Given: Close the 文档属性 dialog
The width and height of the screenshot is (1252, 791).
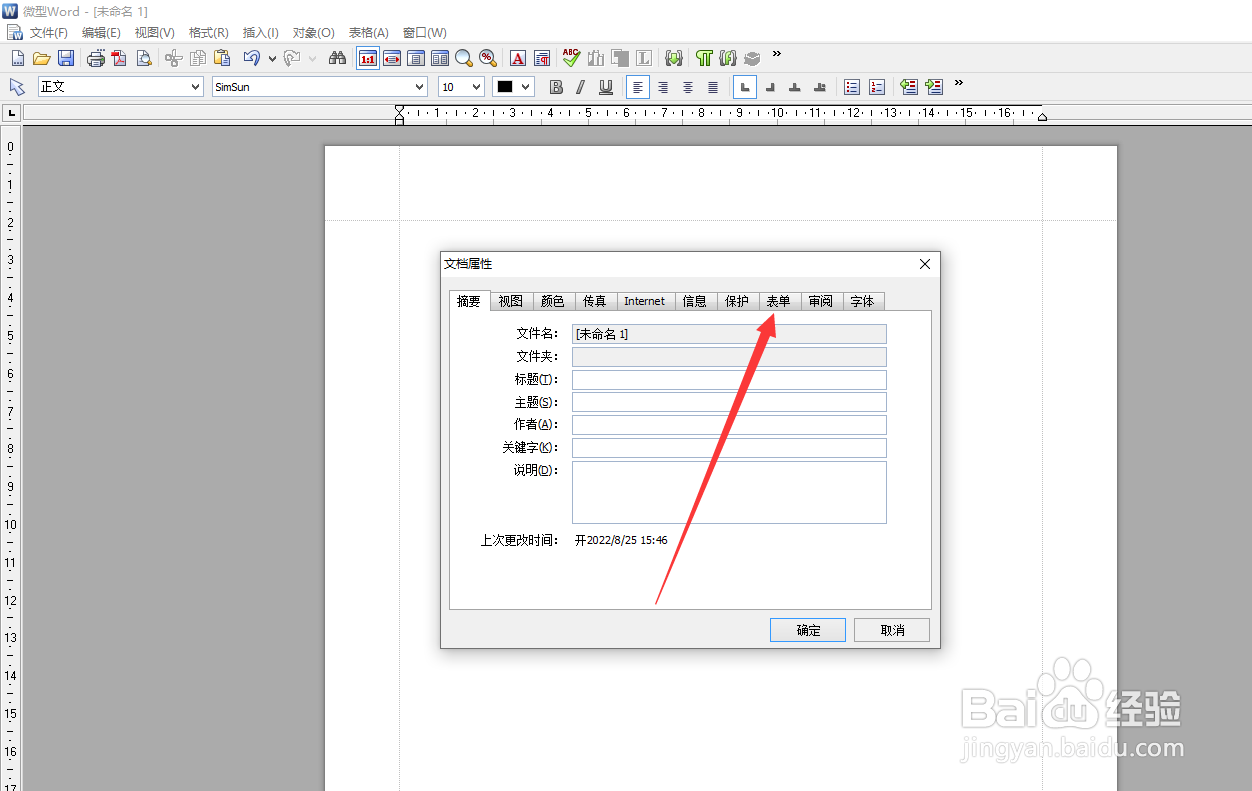Looking at the screenshot, I should tap(925, 264).
